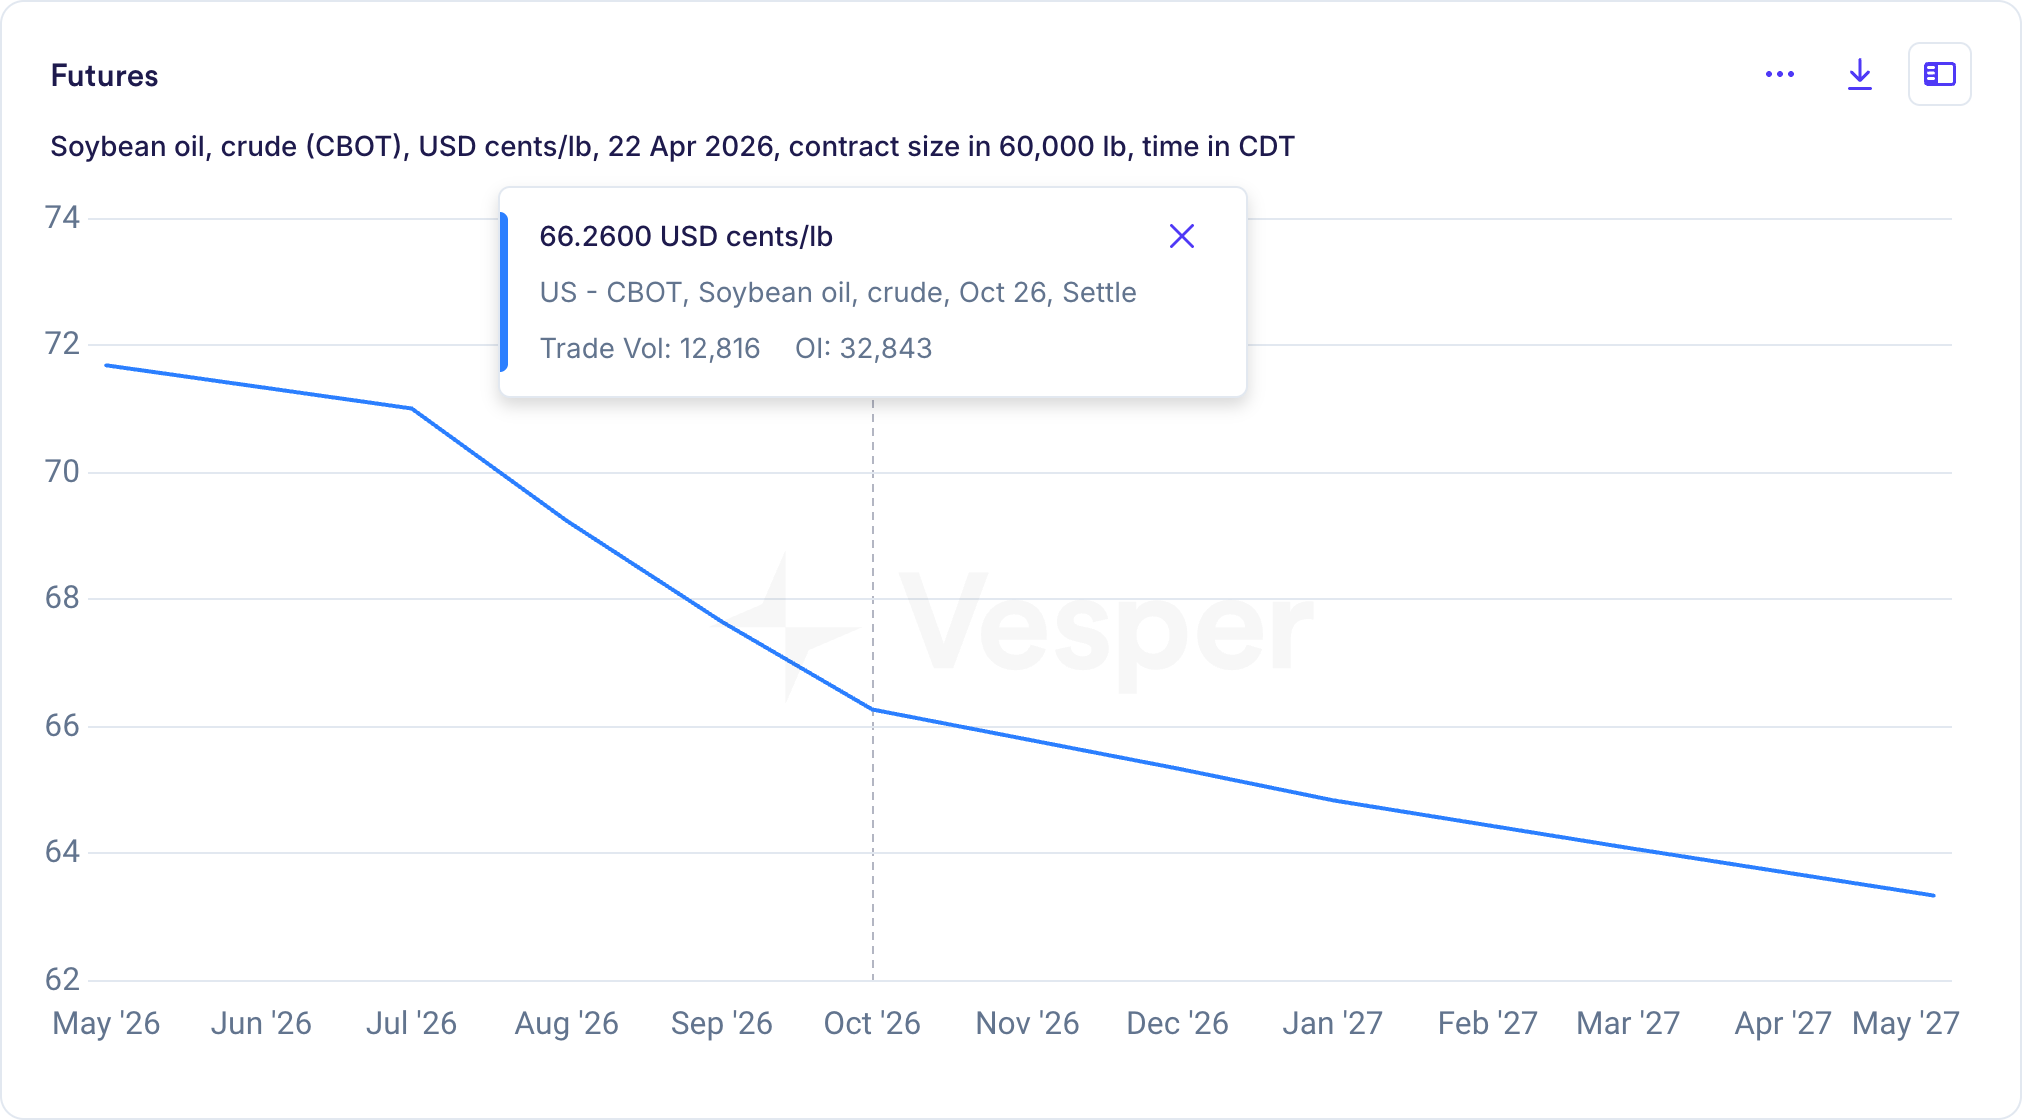The width and height of the screenshot is (2022, 1120).
Task: Click the Futures chart title
Action: pyautogui.click(x=104, y=76)
